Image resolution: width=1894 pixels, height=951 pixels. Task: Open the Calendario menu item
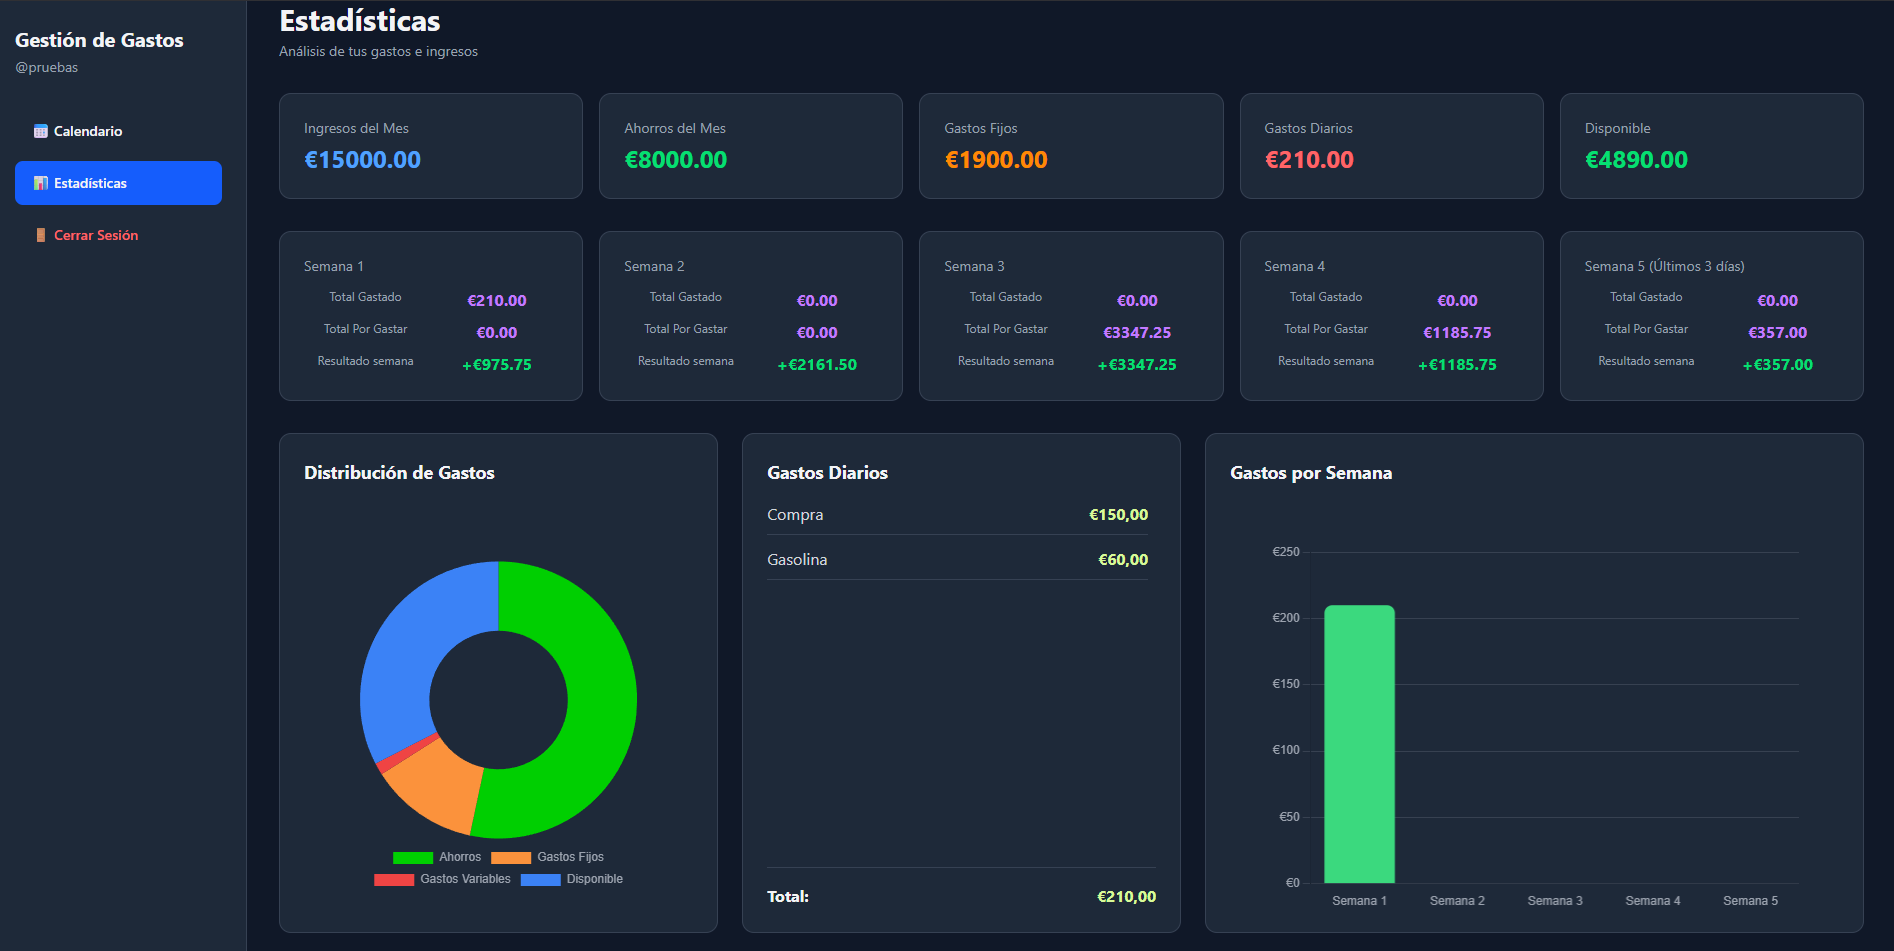pyautogui.click(x=88, y=131)
